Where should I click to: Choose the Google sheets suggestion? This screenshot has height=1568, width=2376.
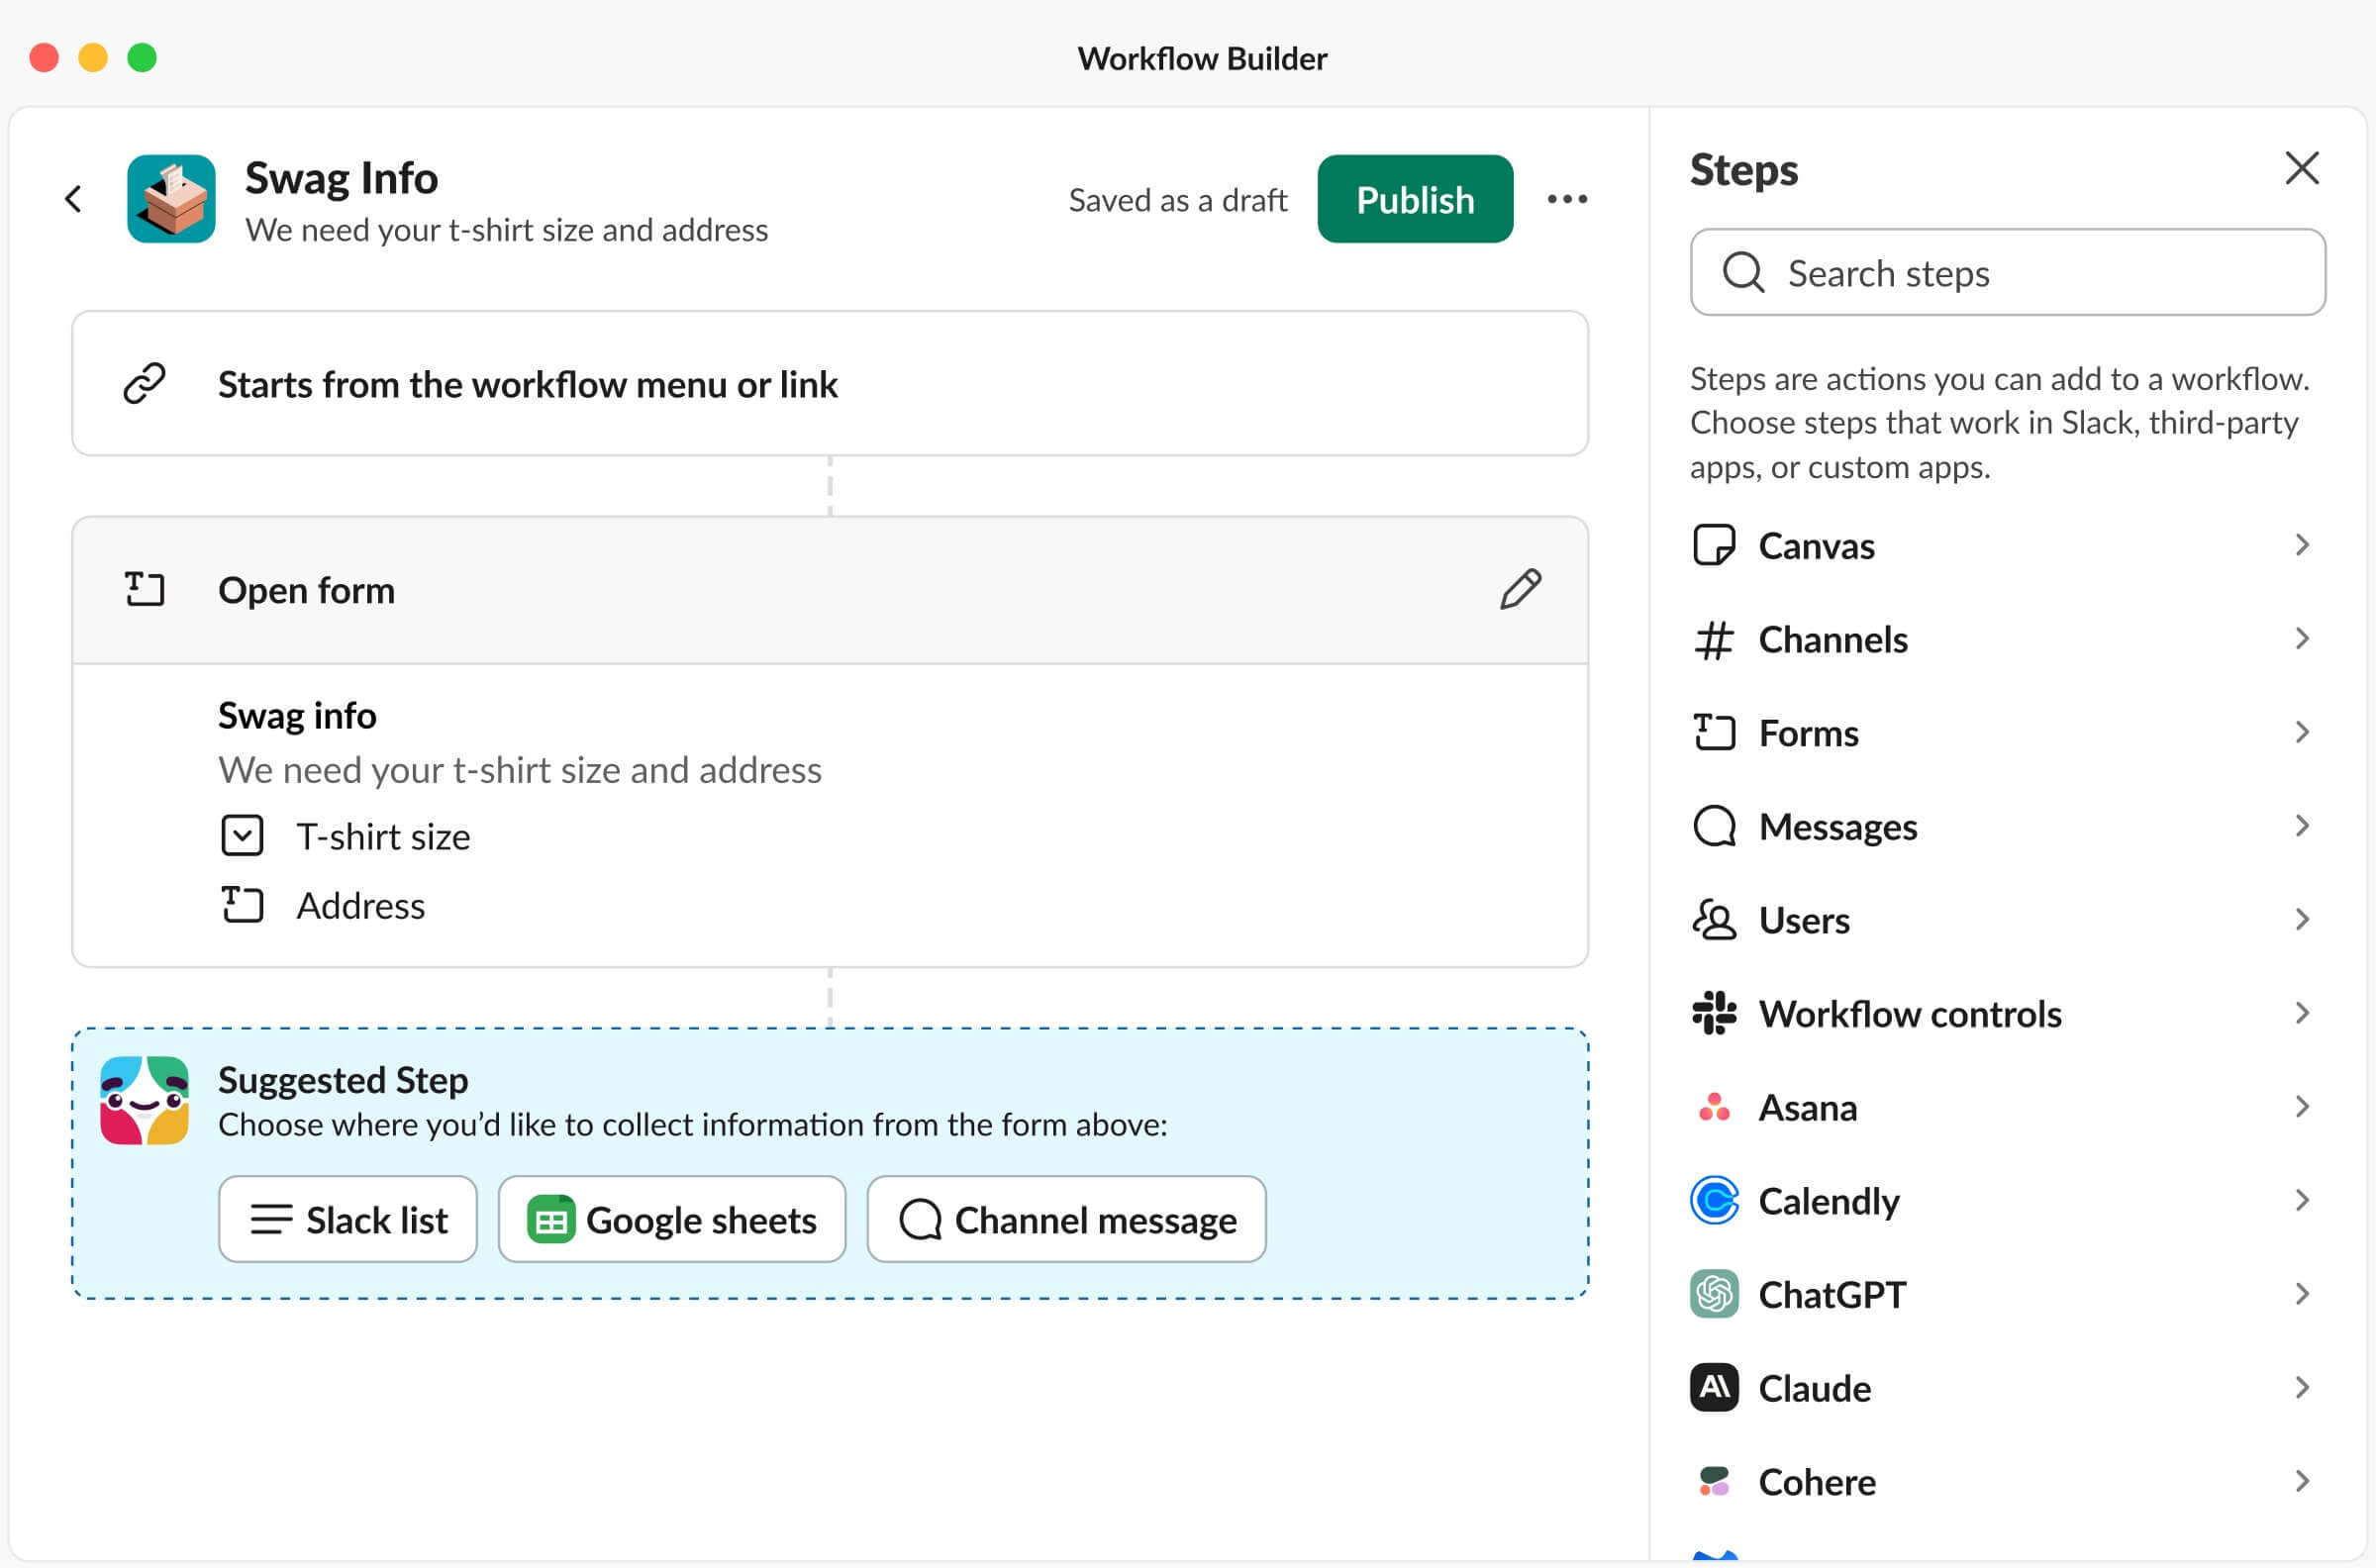[x=671, y=1219]
